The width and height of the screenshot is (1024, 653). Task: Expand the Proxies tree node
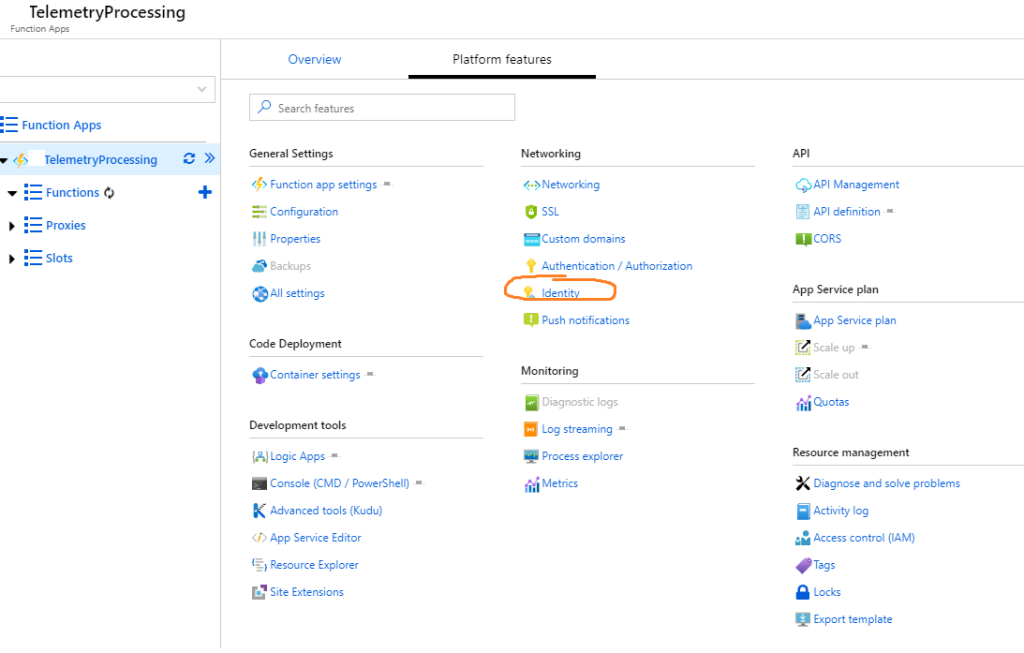(11, 226)
